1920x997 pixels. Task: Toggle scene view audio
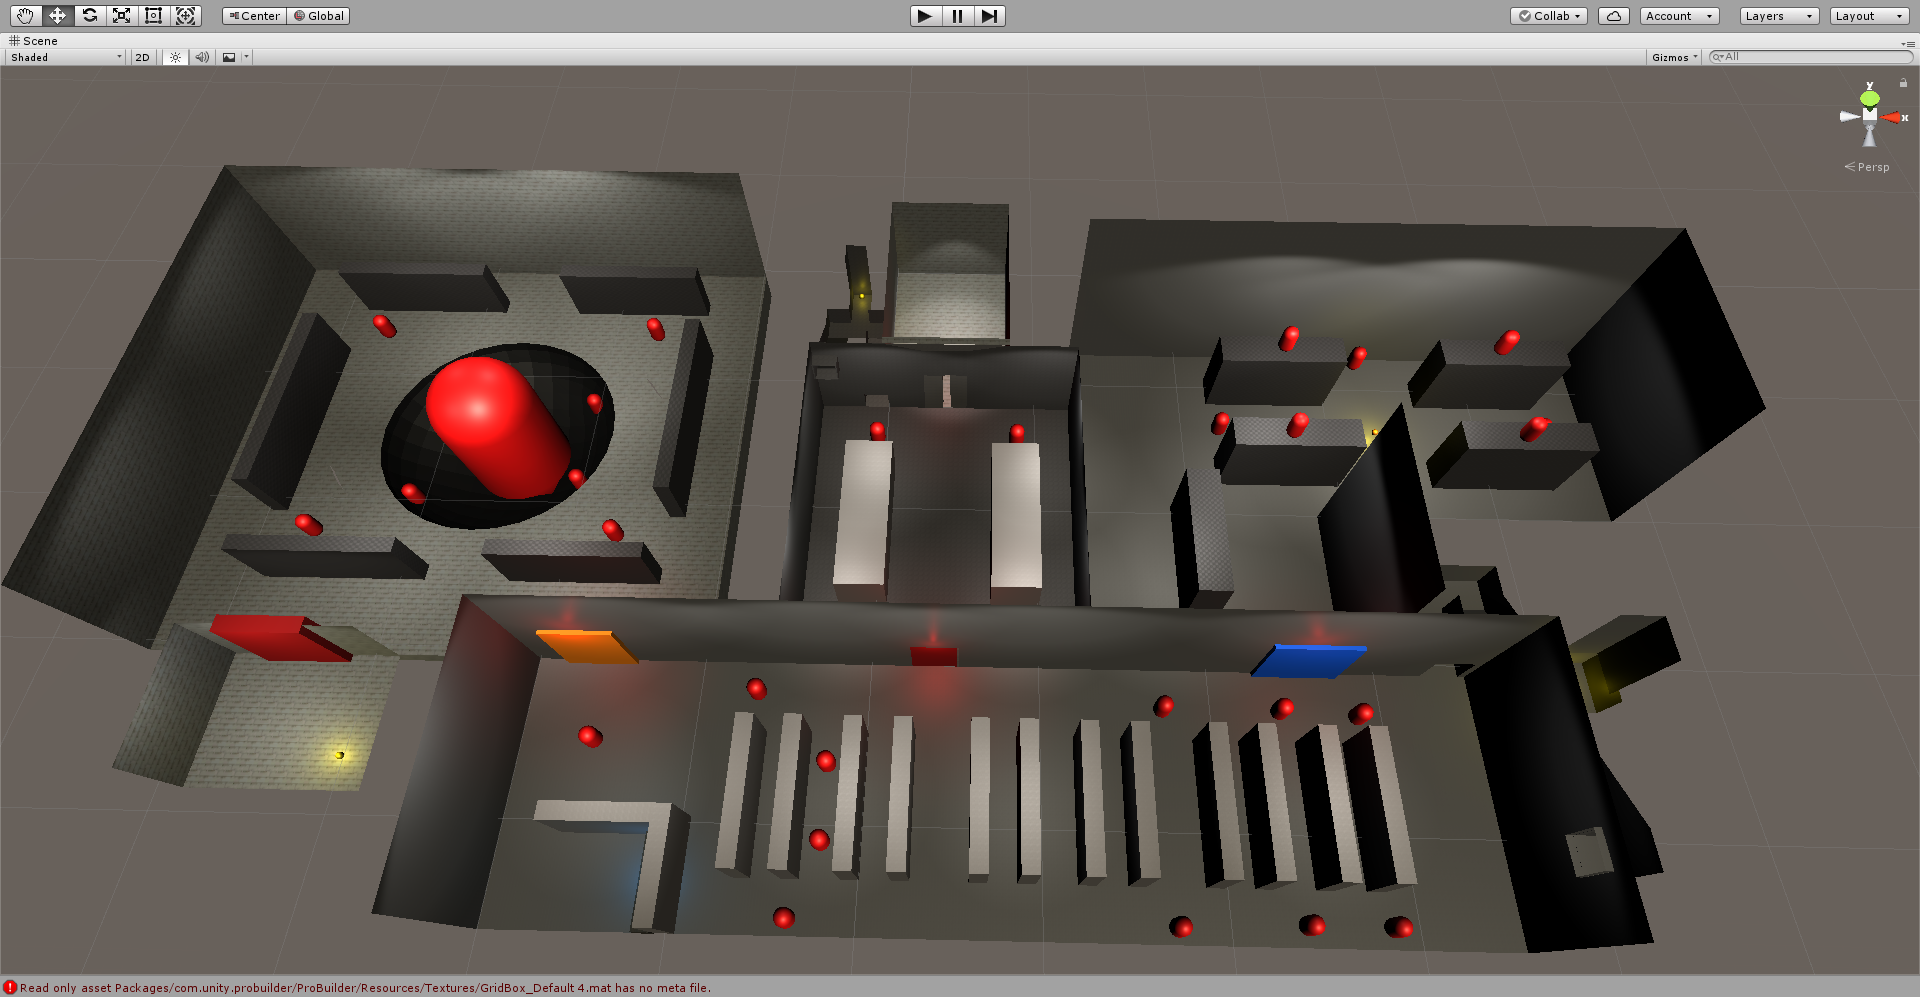201,57
